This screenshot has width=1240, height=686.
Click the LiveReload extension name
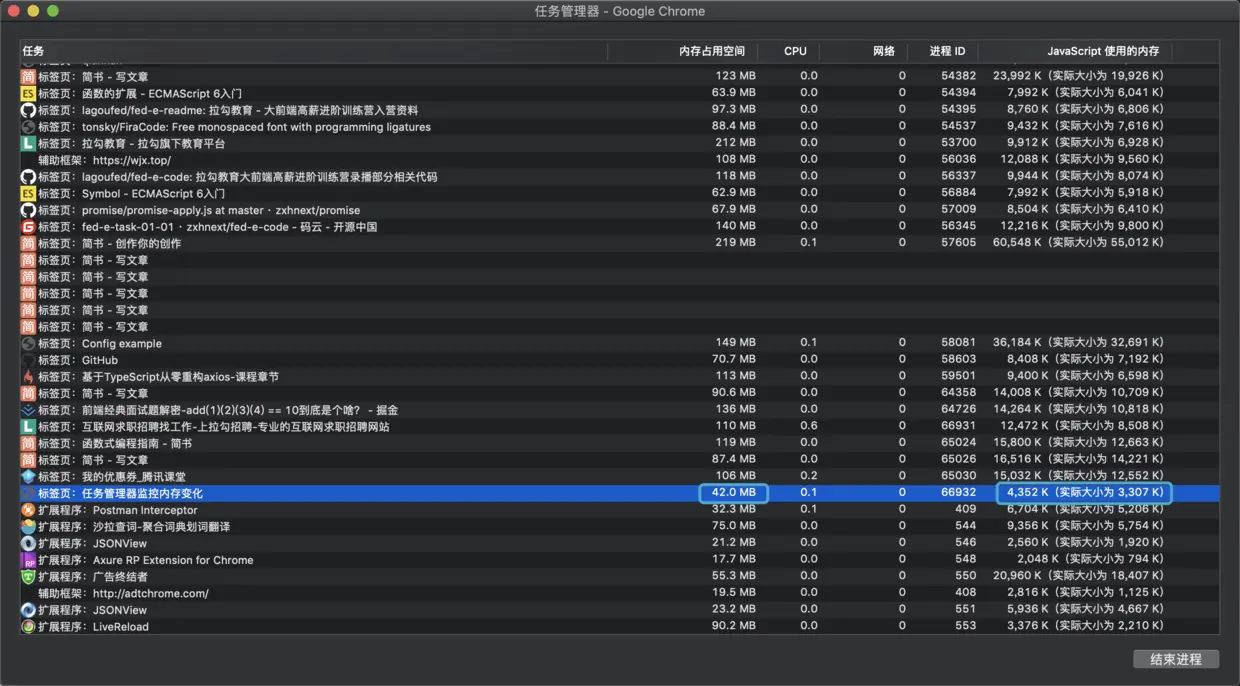pyautogui.click(x=121, y=627)
